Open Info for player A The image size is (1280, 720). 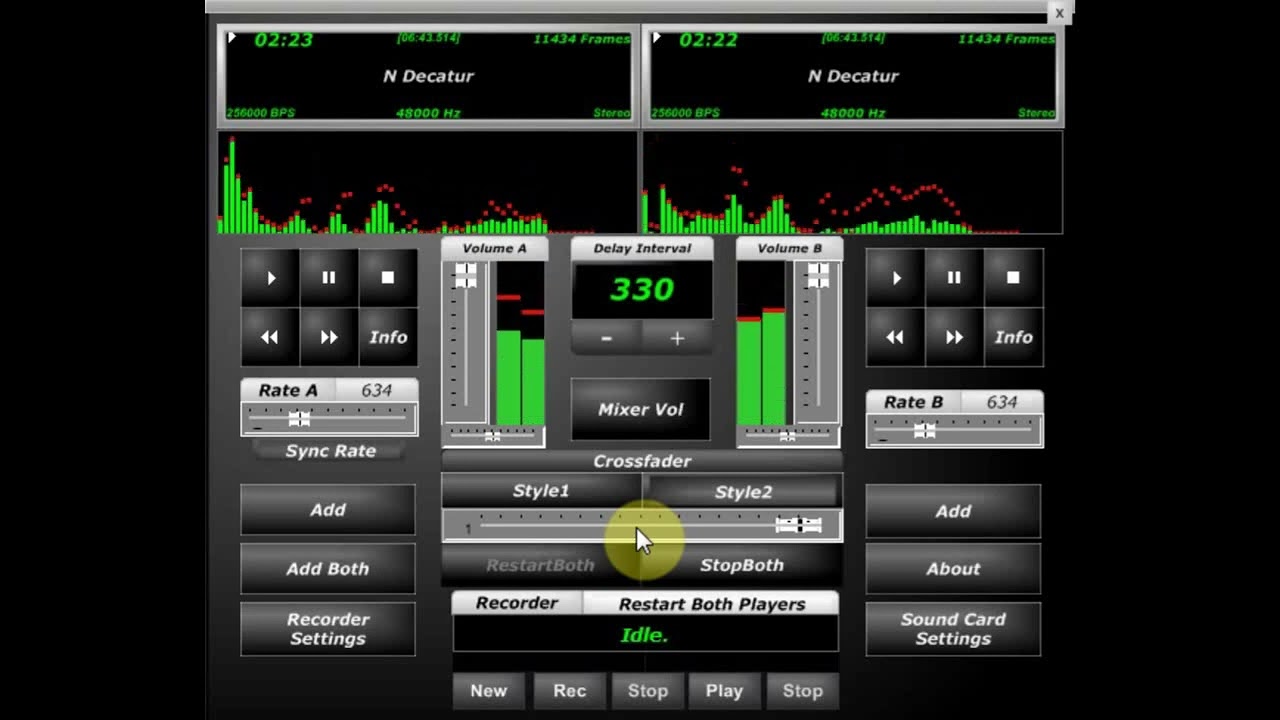388,337
